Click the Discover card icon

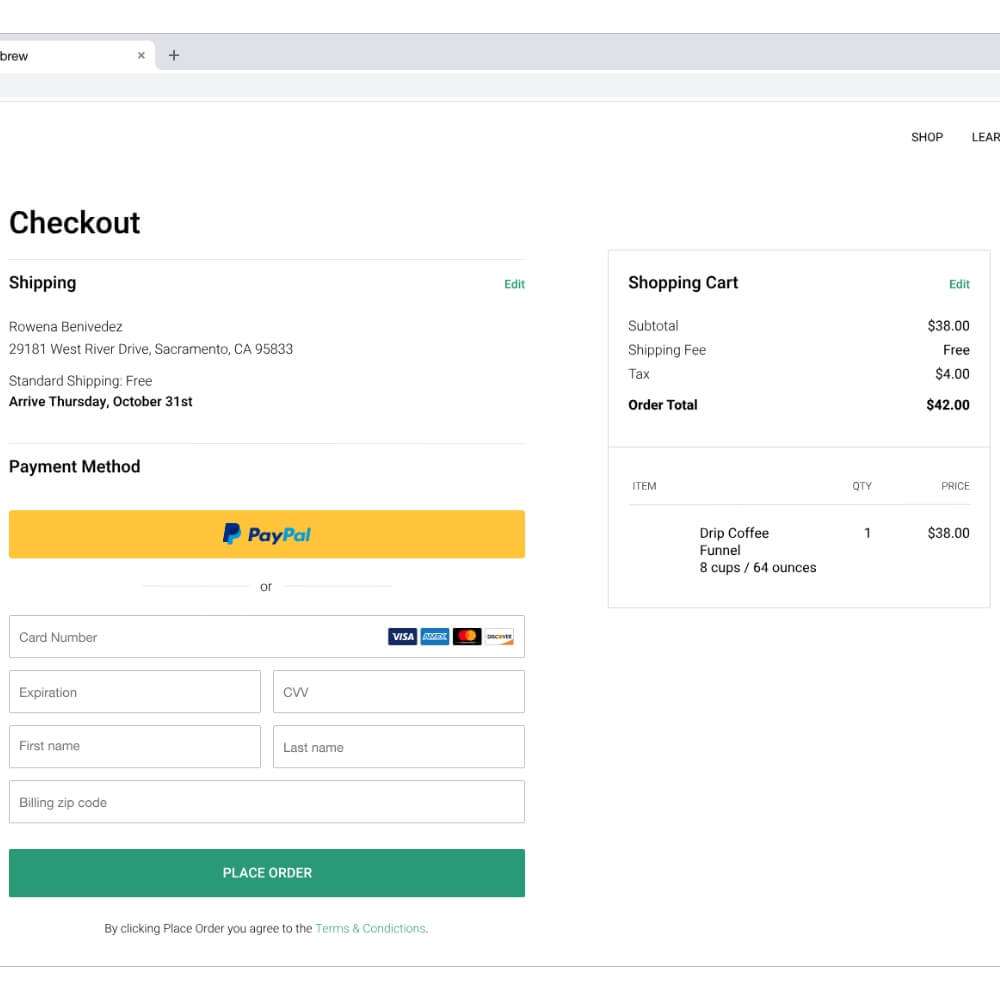499,637
